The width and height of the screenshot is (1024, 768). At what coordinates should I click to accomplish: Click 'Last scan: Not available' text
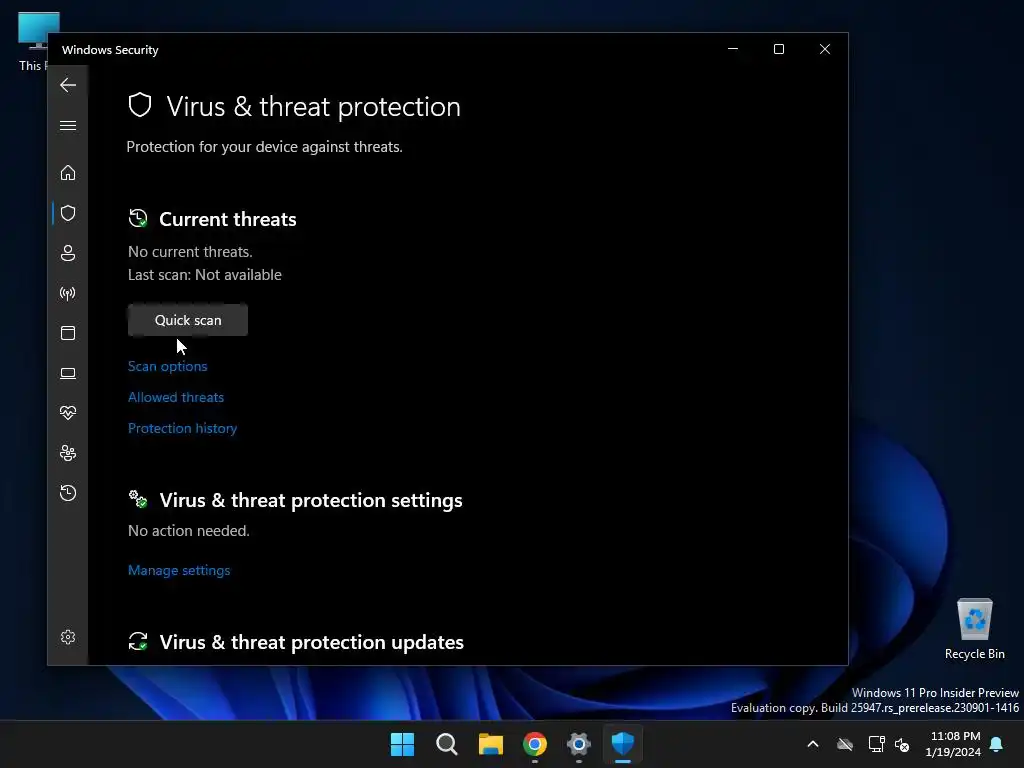205,275
